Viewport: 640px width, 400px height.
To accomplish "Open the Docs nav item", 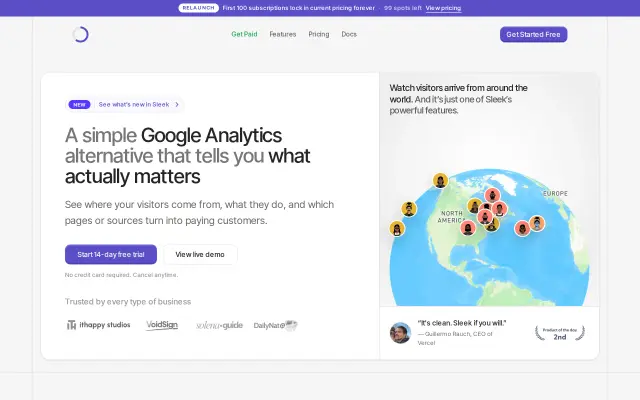I will [x=349, y=34].
